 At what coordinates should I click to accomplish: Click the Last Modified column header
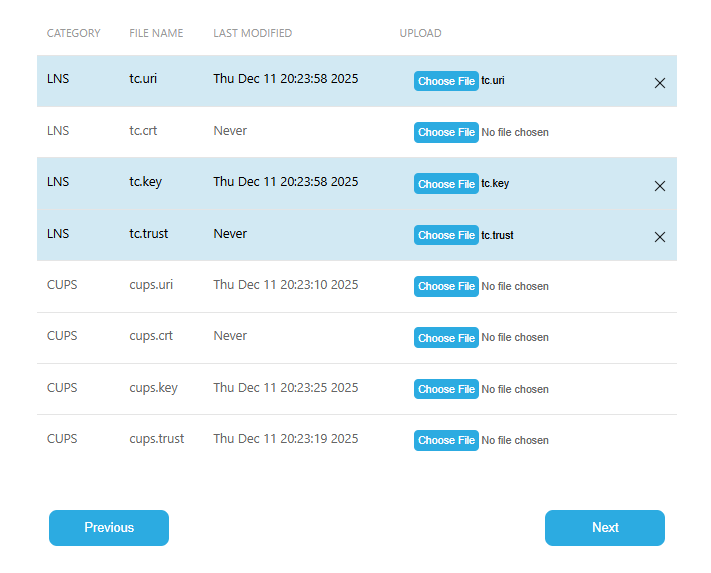coord(252,33)
